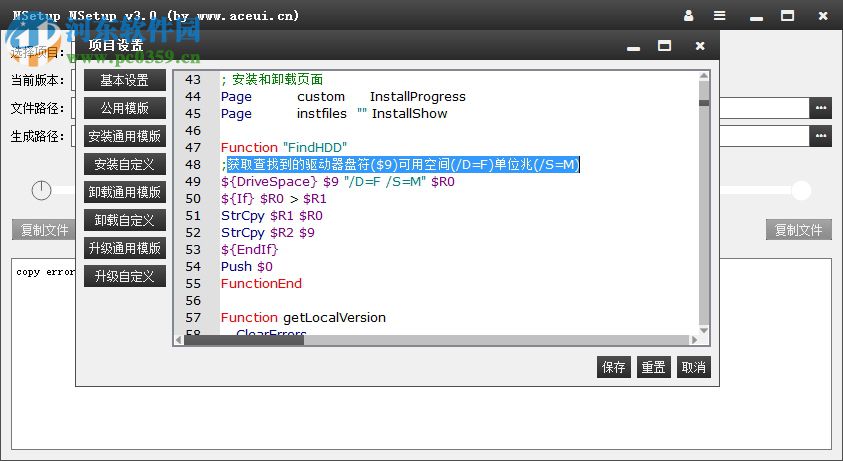This screenshot has height=461, width=843.
Task: Close the 项目设置 dialog
Action: click(699, 46)
